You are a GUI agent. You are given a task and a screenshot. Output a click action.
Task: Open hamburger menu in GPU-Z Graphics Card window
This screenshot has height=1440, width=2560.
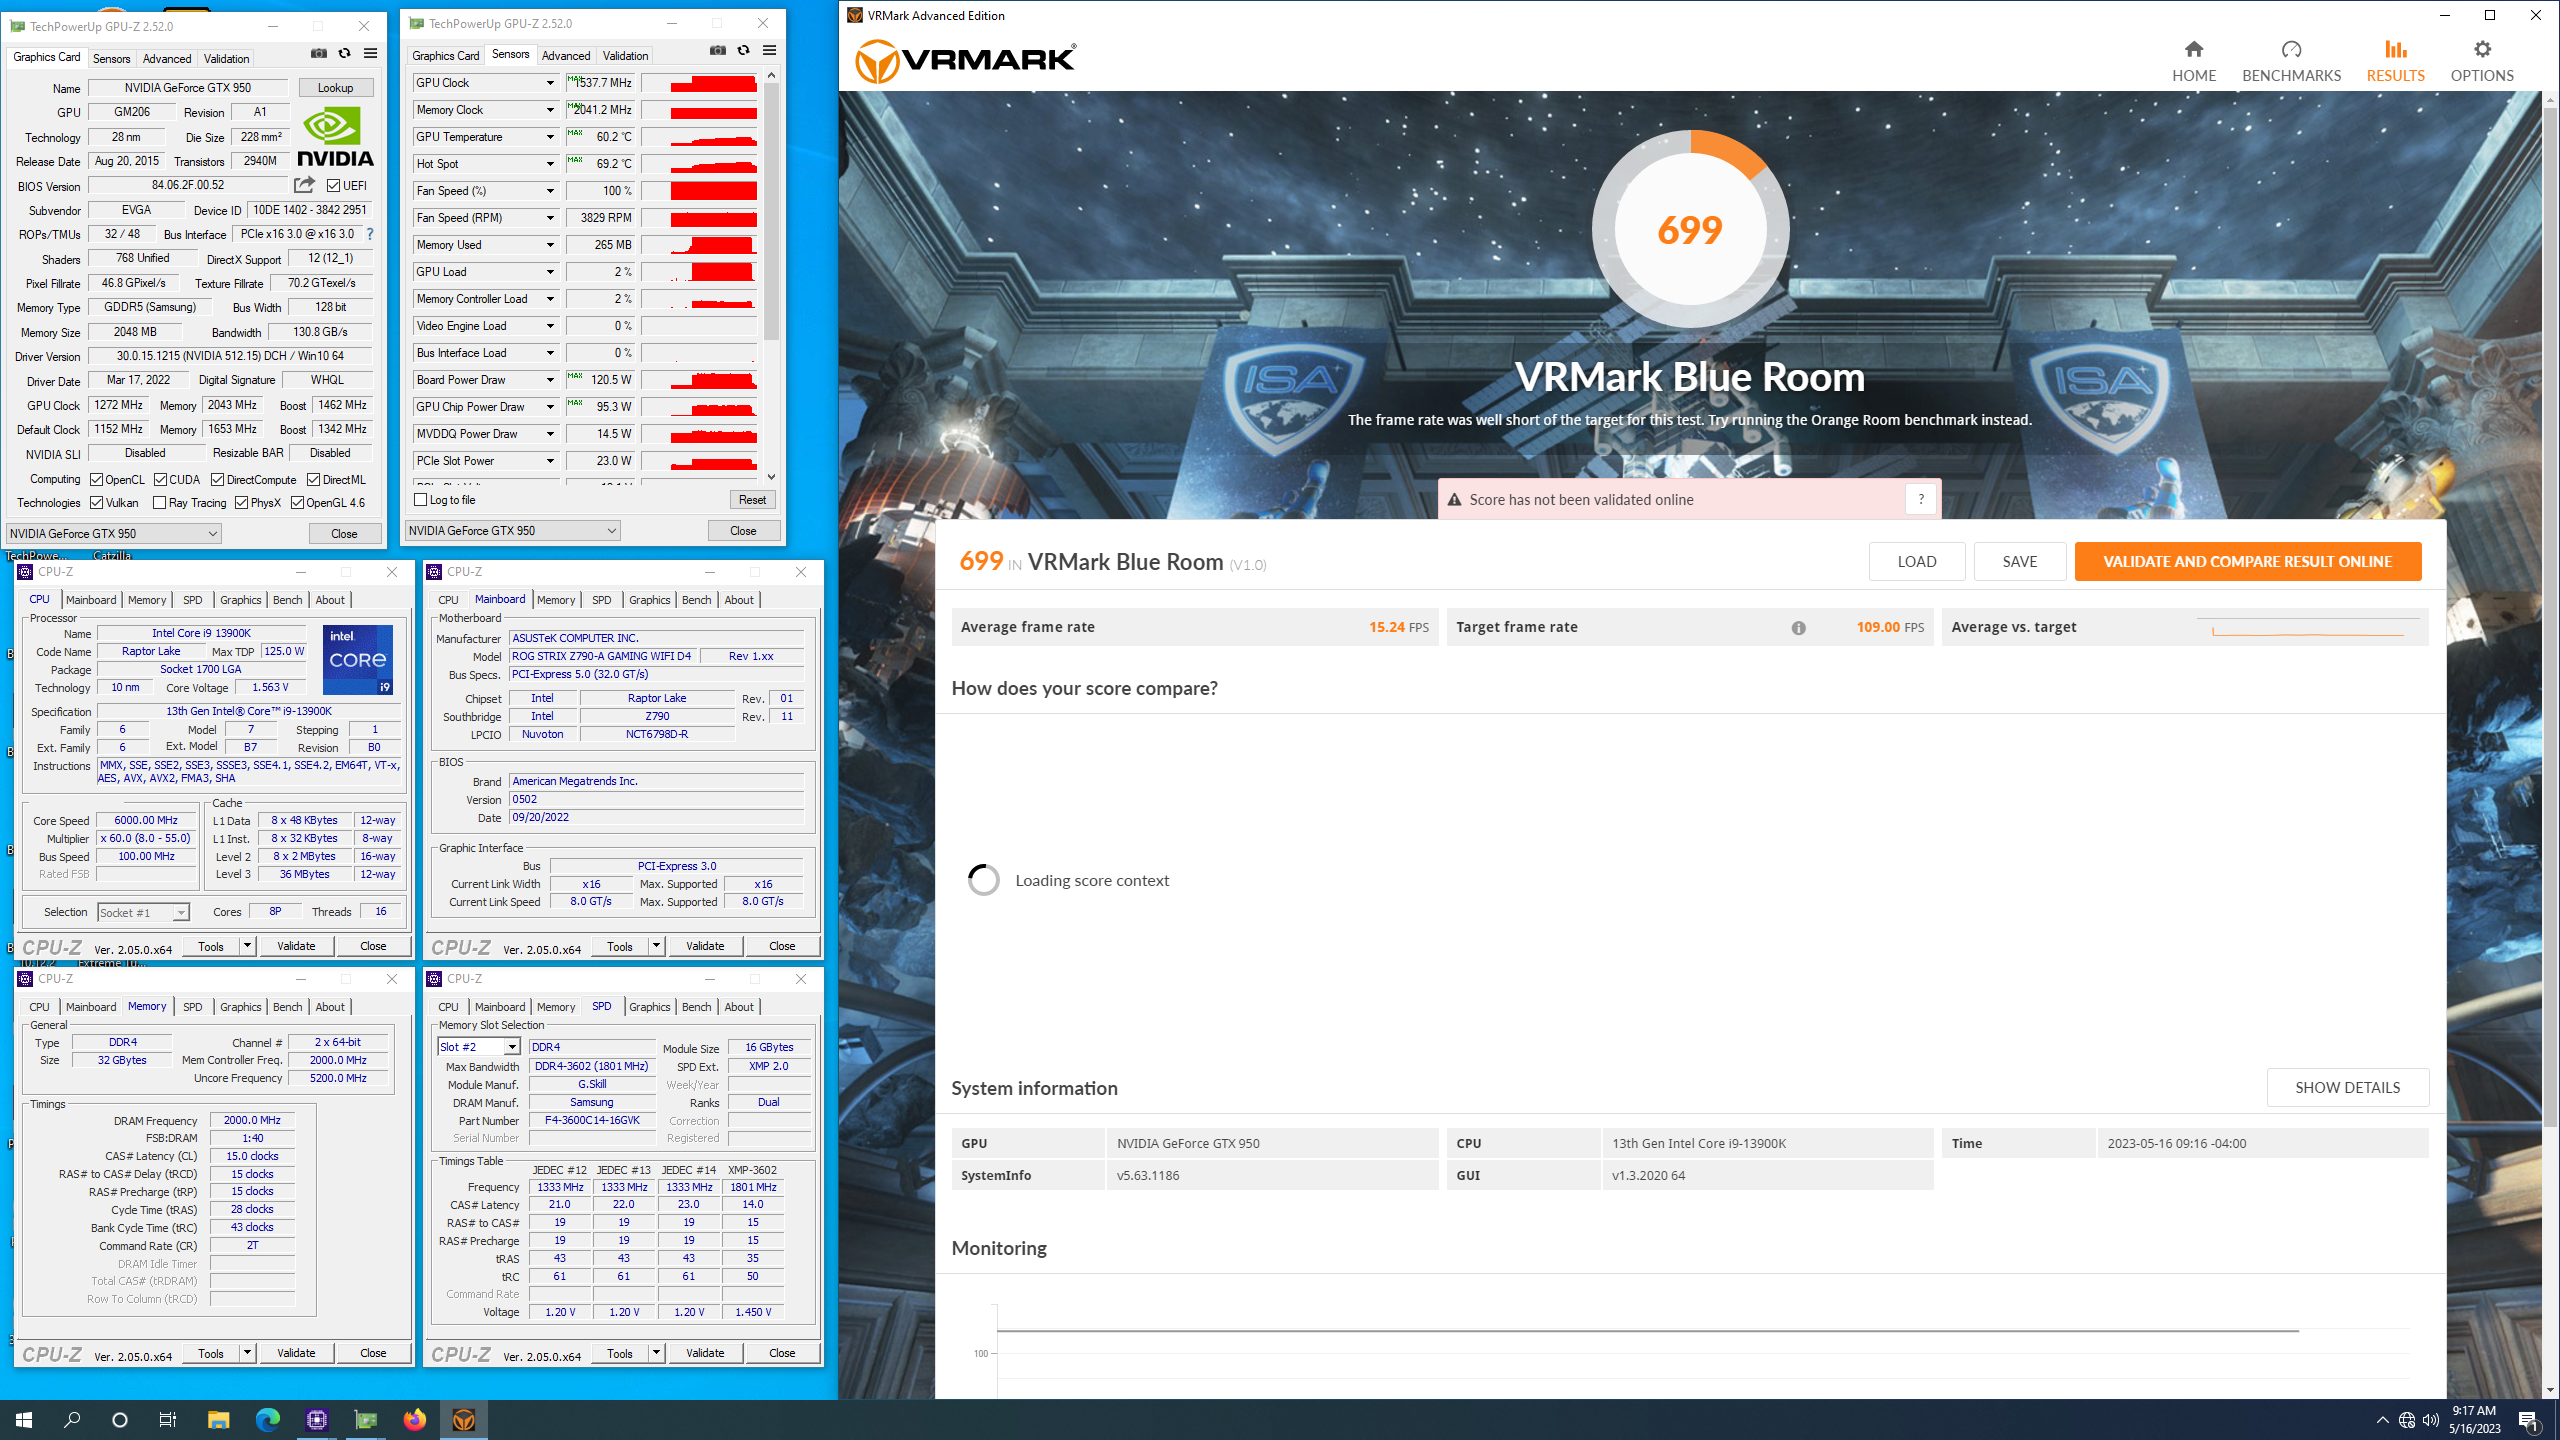370,53
